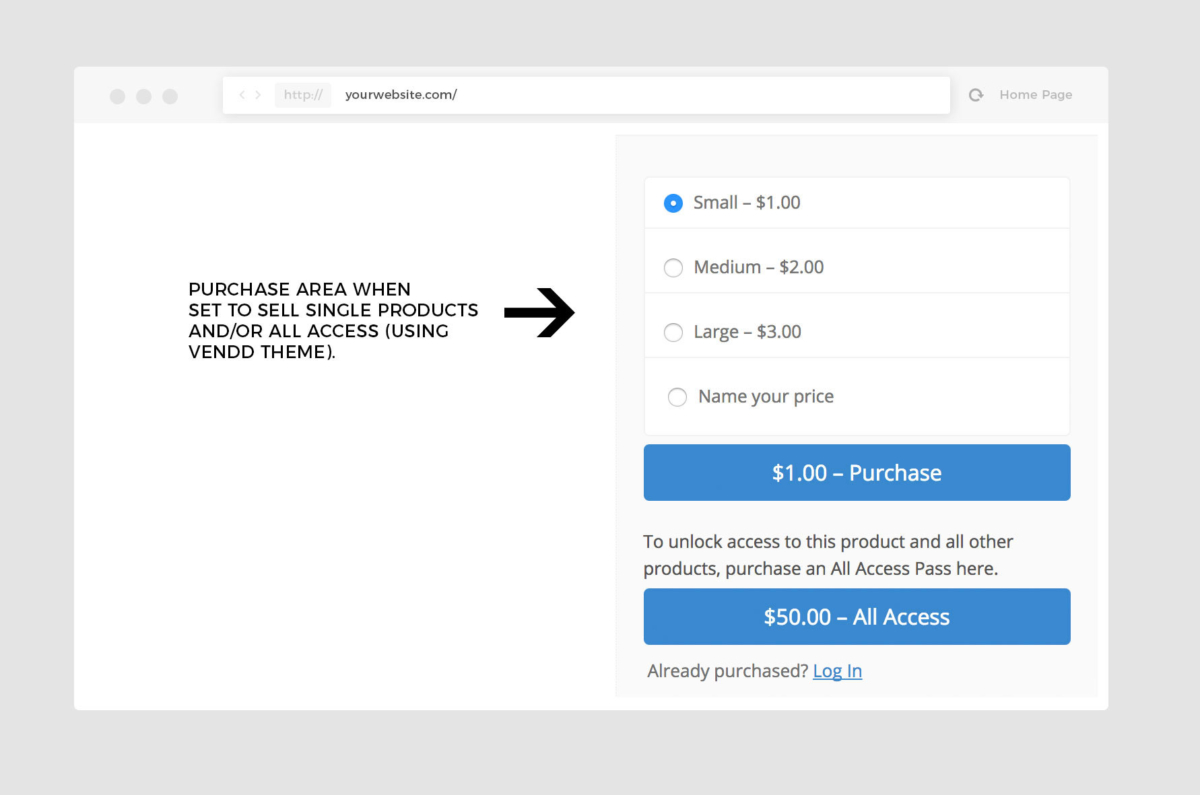Go to Home Page in browser bar
This screenshot has height=795, width=1200.
(1035, 95)
